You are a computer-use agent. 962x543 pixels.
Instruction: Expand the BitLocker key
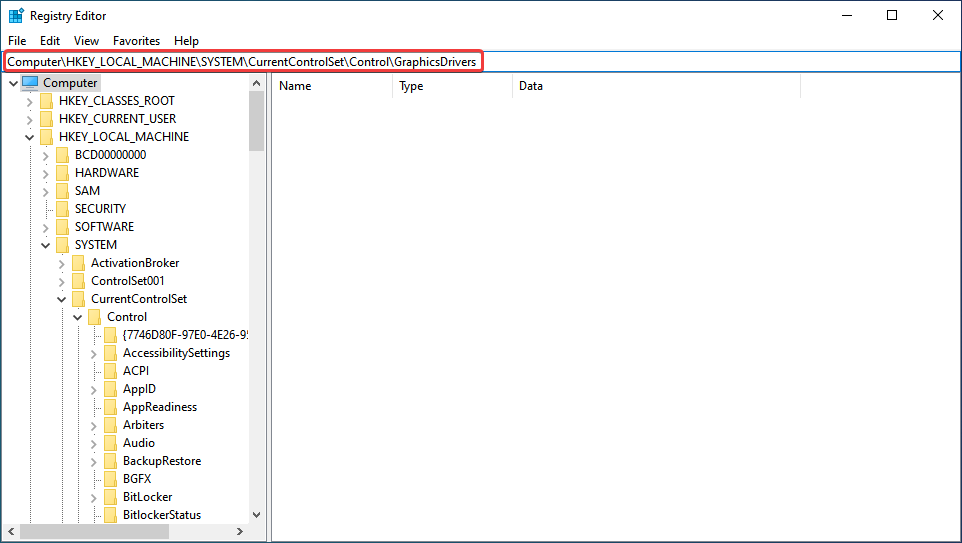[x=93, y=497]
